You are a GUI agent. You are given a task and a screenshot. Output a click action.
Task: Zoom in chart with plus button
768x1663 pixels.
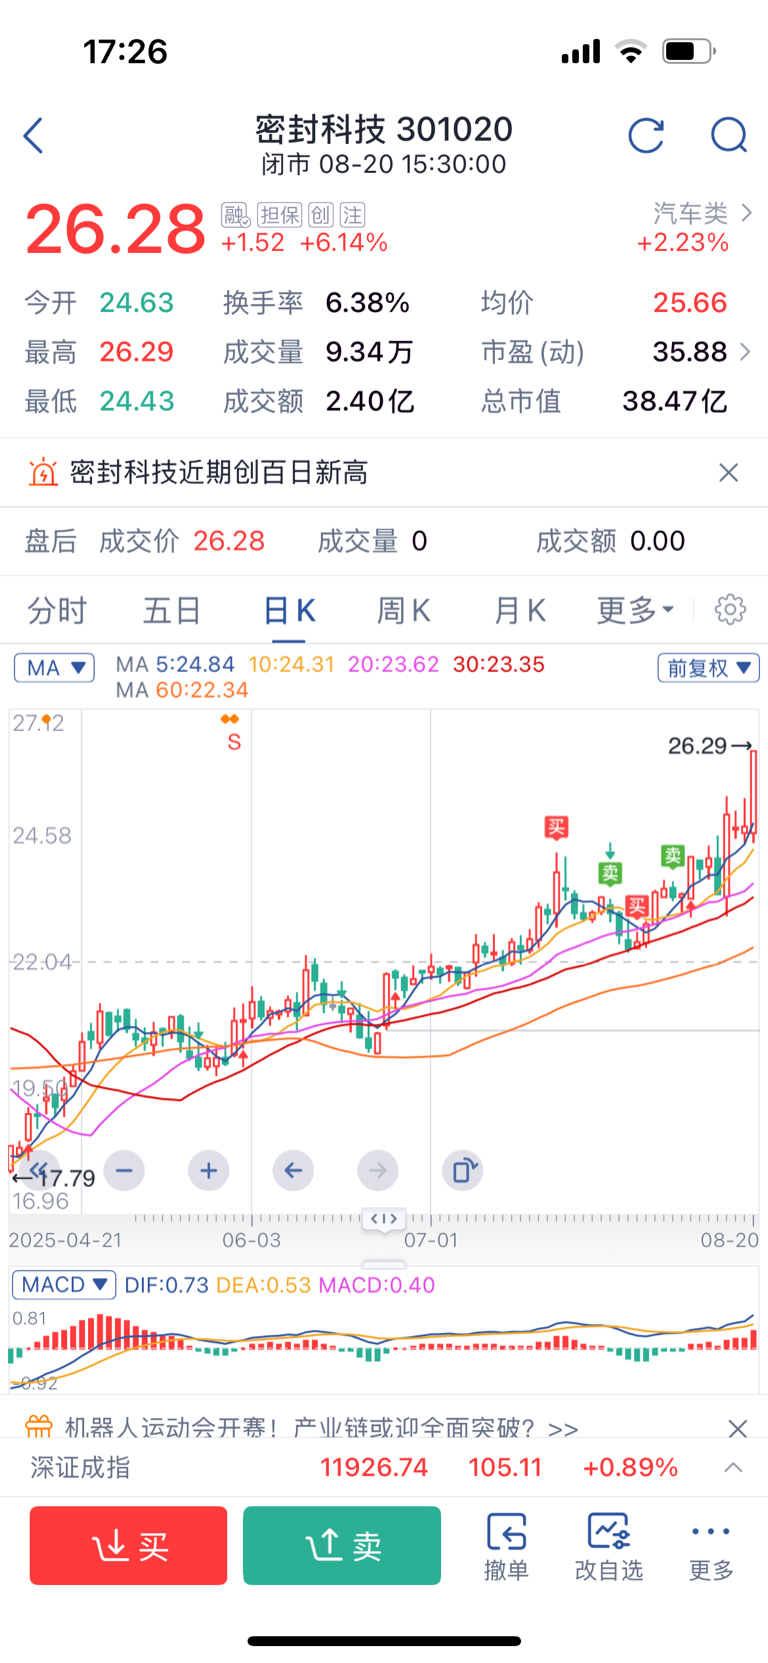pyautogui.click(x=208, y=1169)
